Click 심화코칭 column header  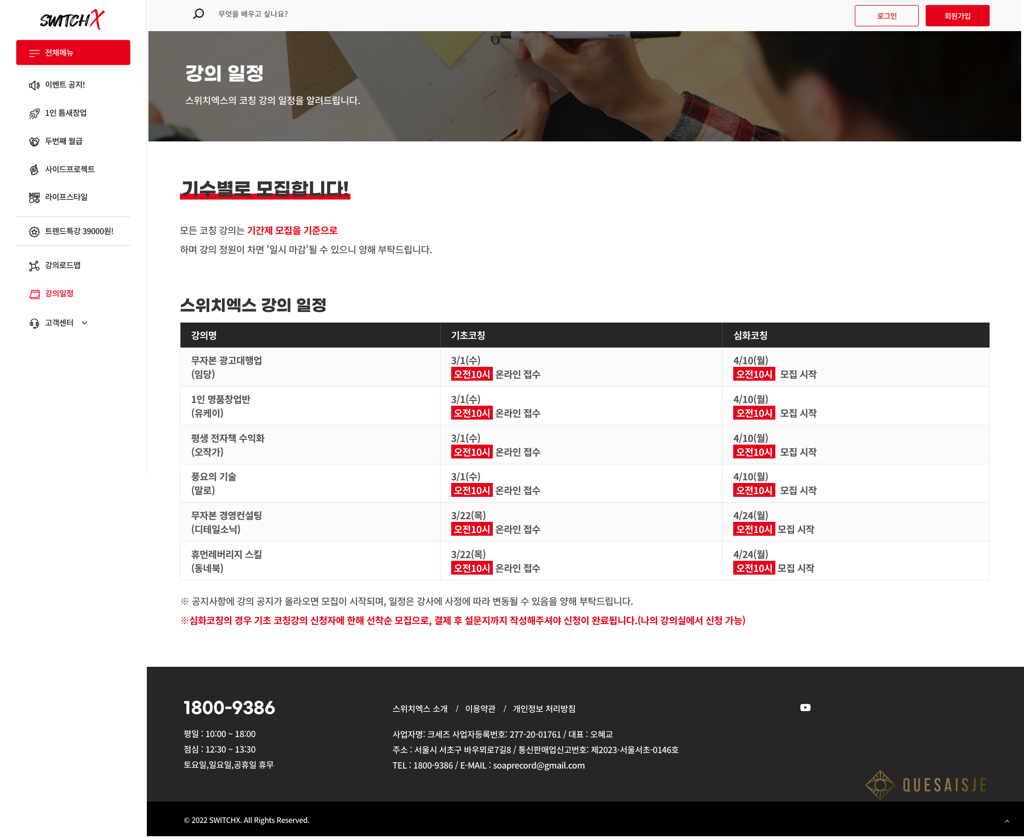(750, 335)
